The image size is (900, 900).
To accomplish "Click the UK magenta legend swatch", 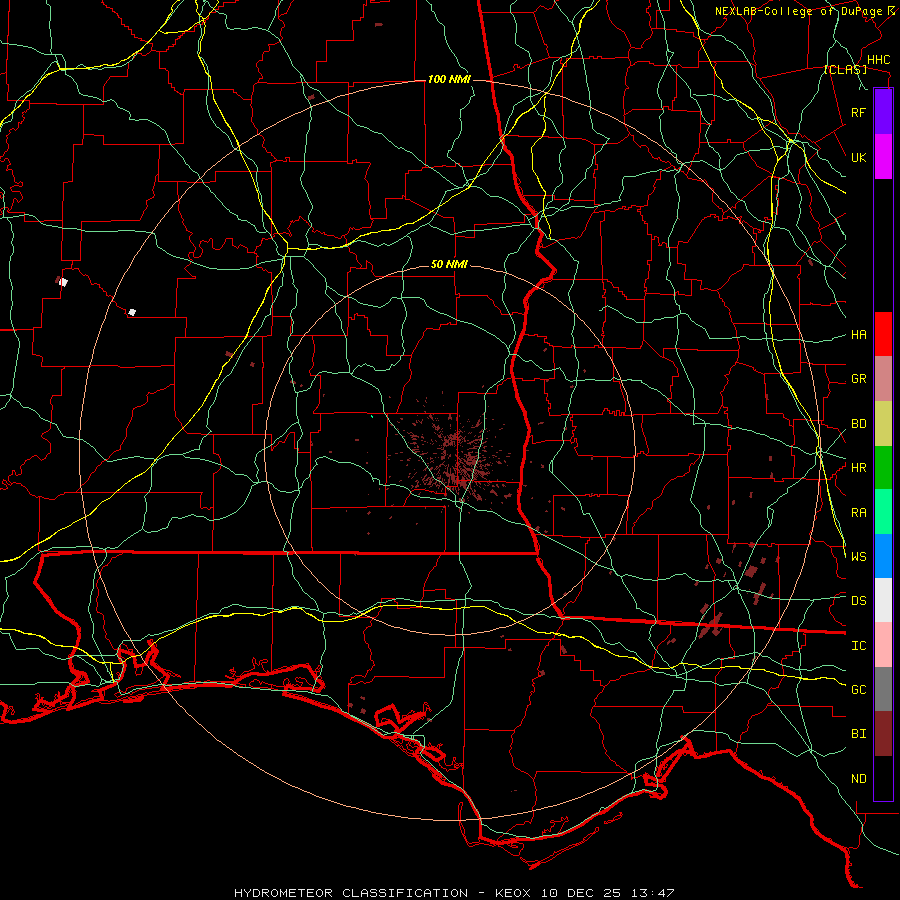I will pyautogui.click(x=883, y=157).
